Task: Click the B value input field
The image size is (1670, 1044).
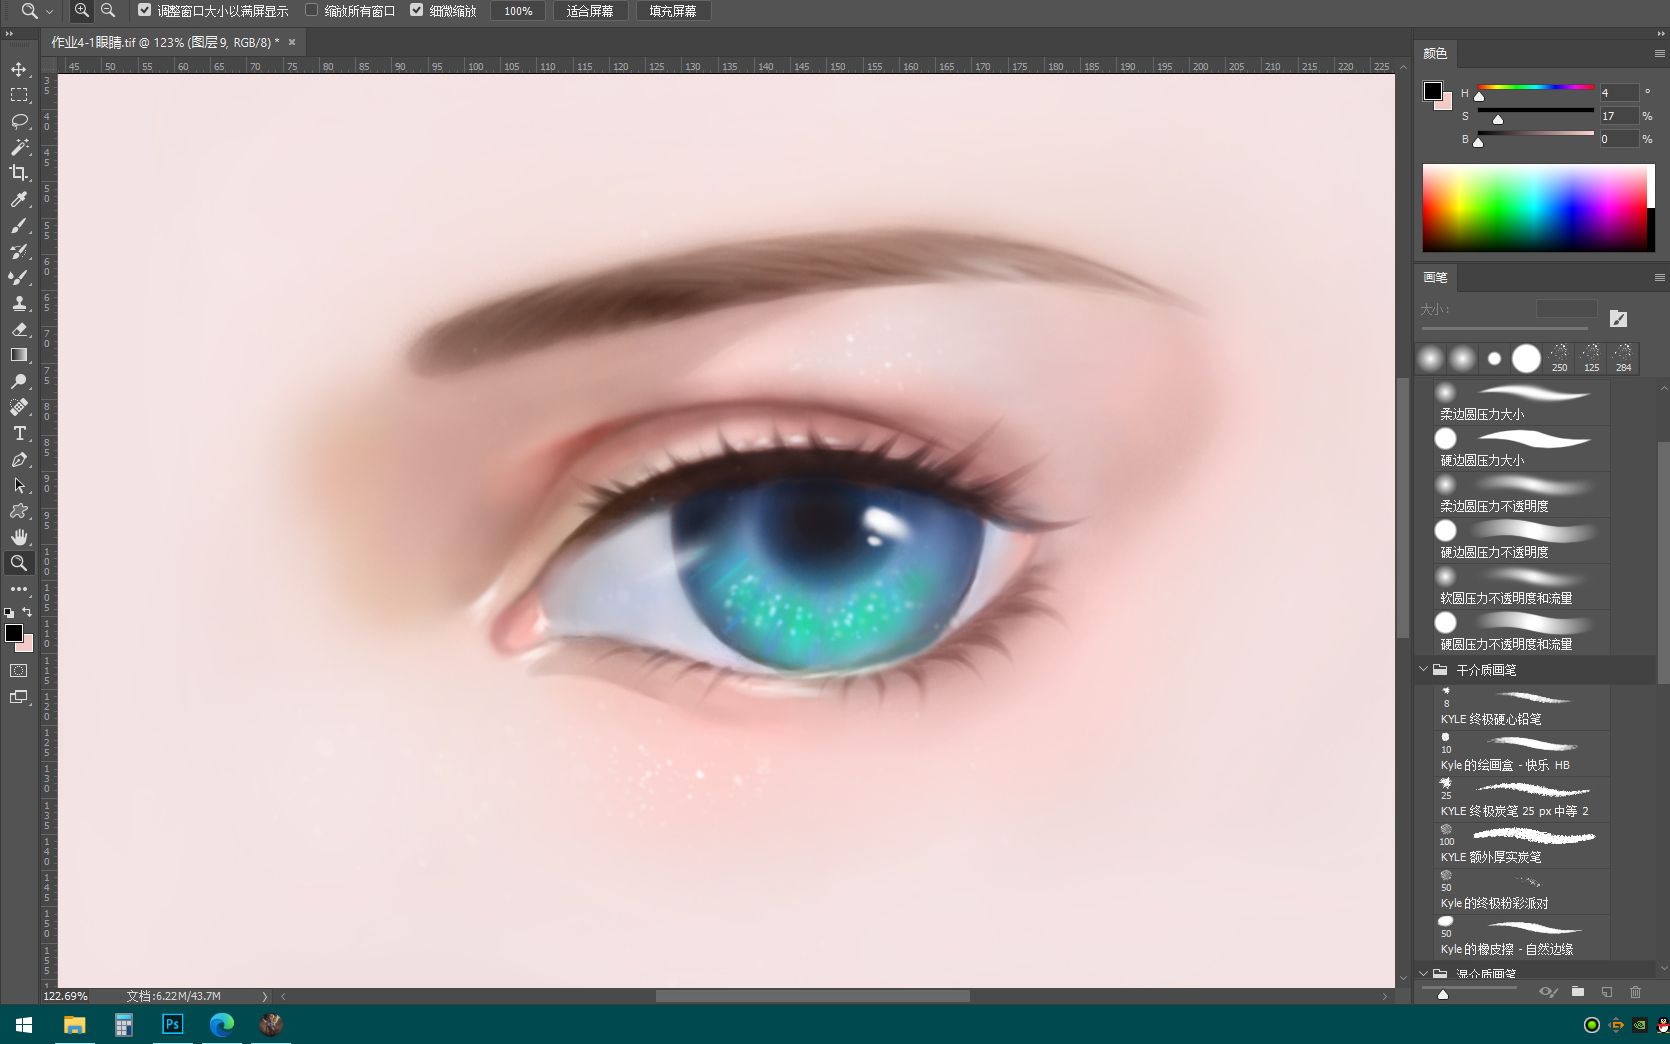Action: click(1618, 139)
